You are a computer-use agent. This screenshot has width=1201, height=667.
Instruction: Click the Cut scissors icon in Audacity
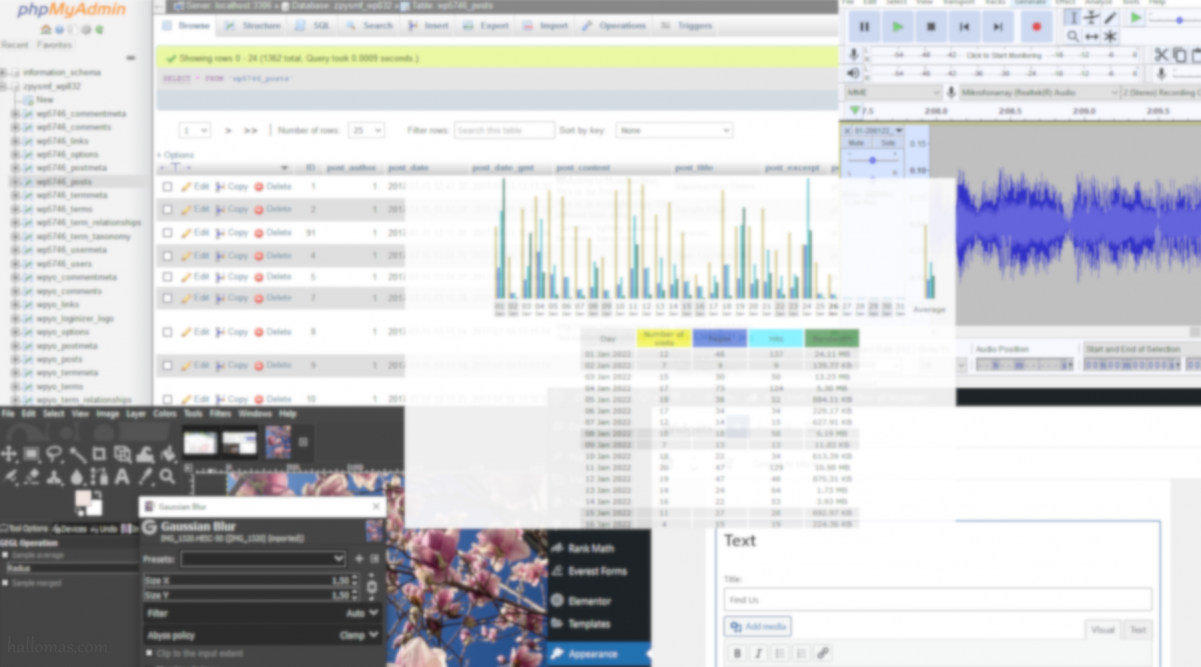point(1161,55)
